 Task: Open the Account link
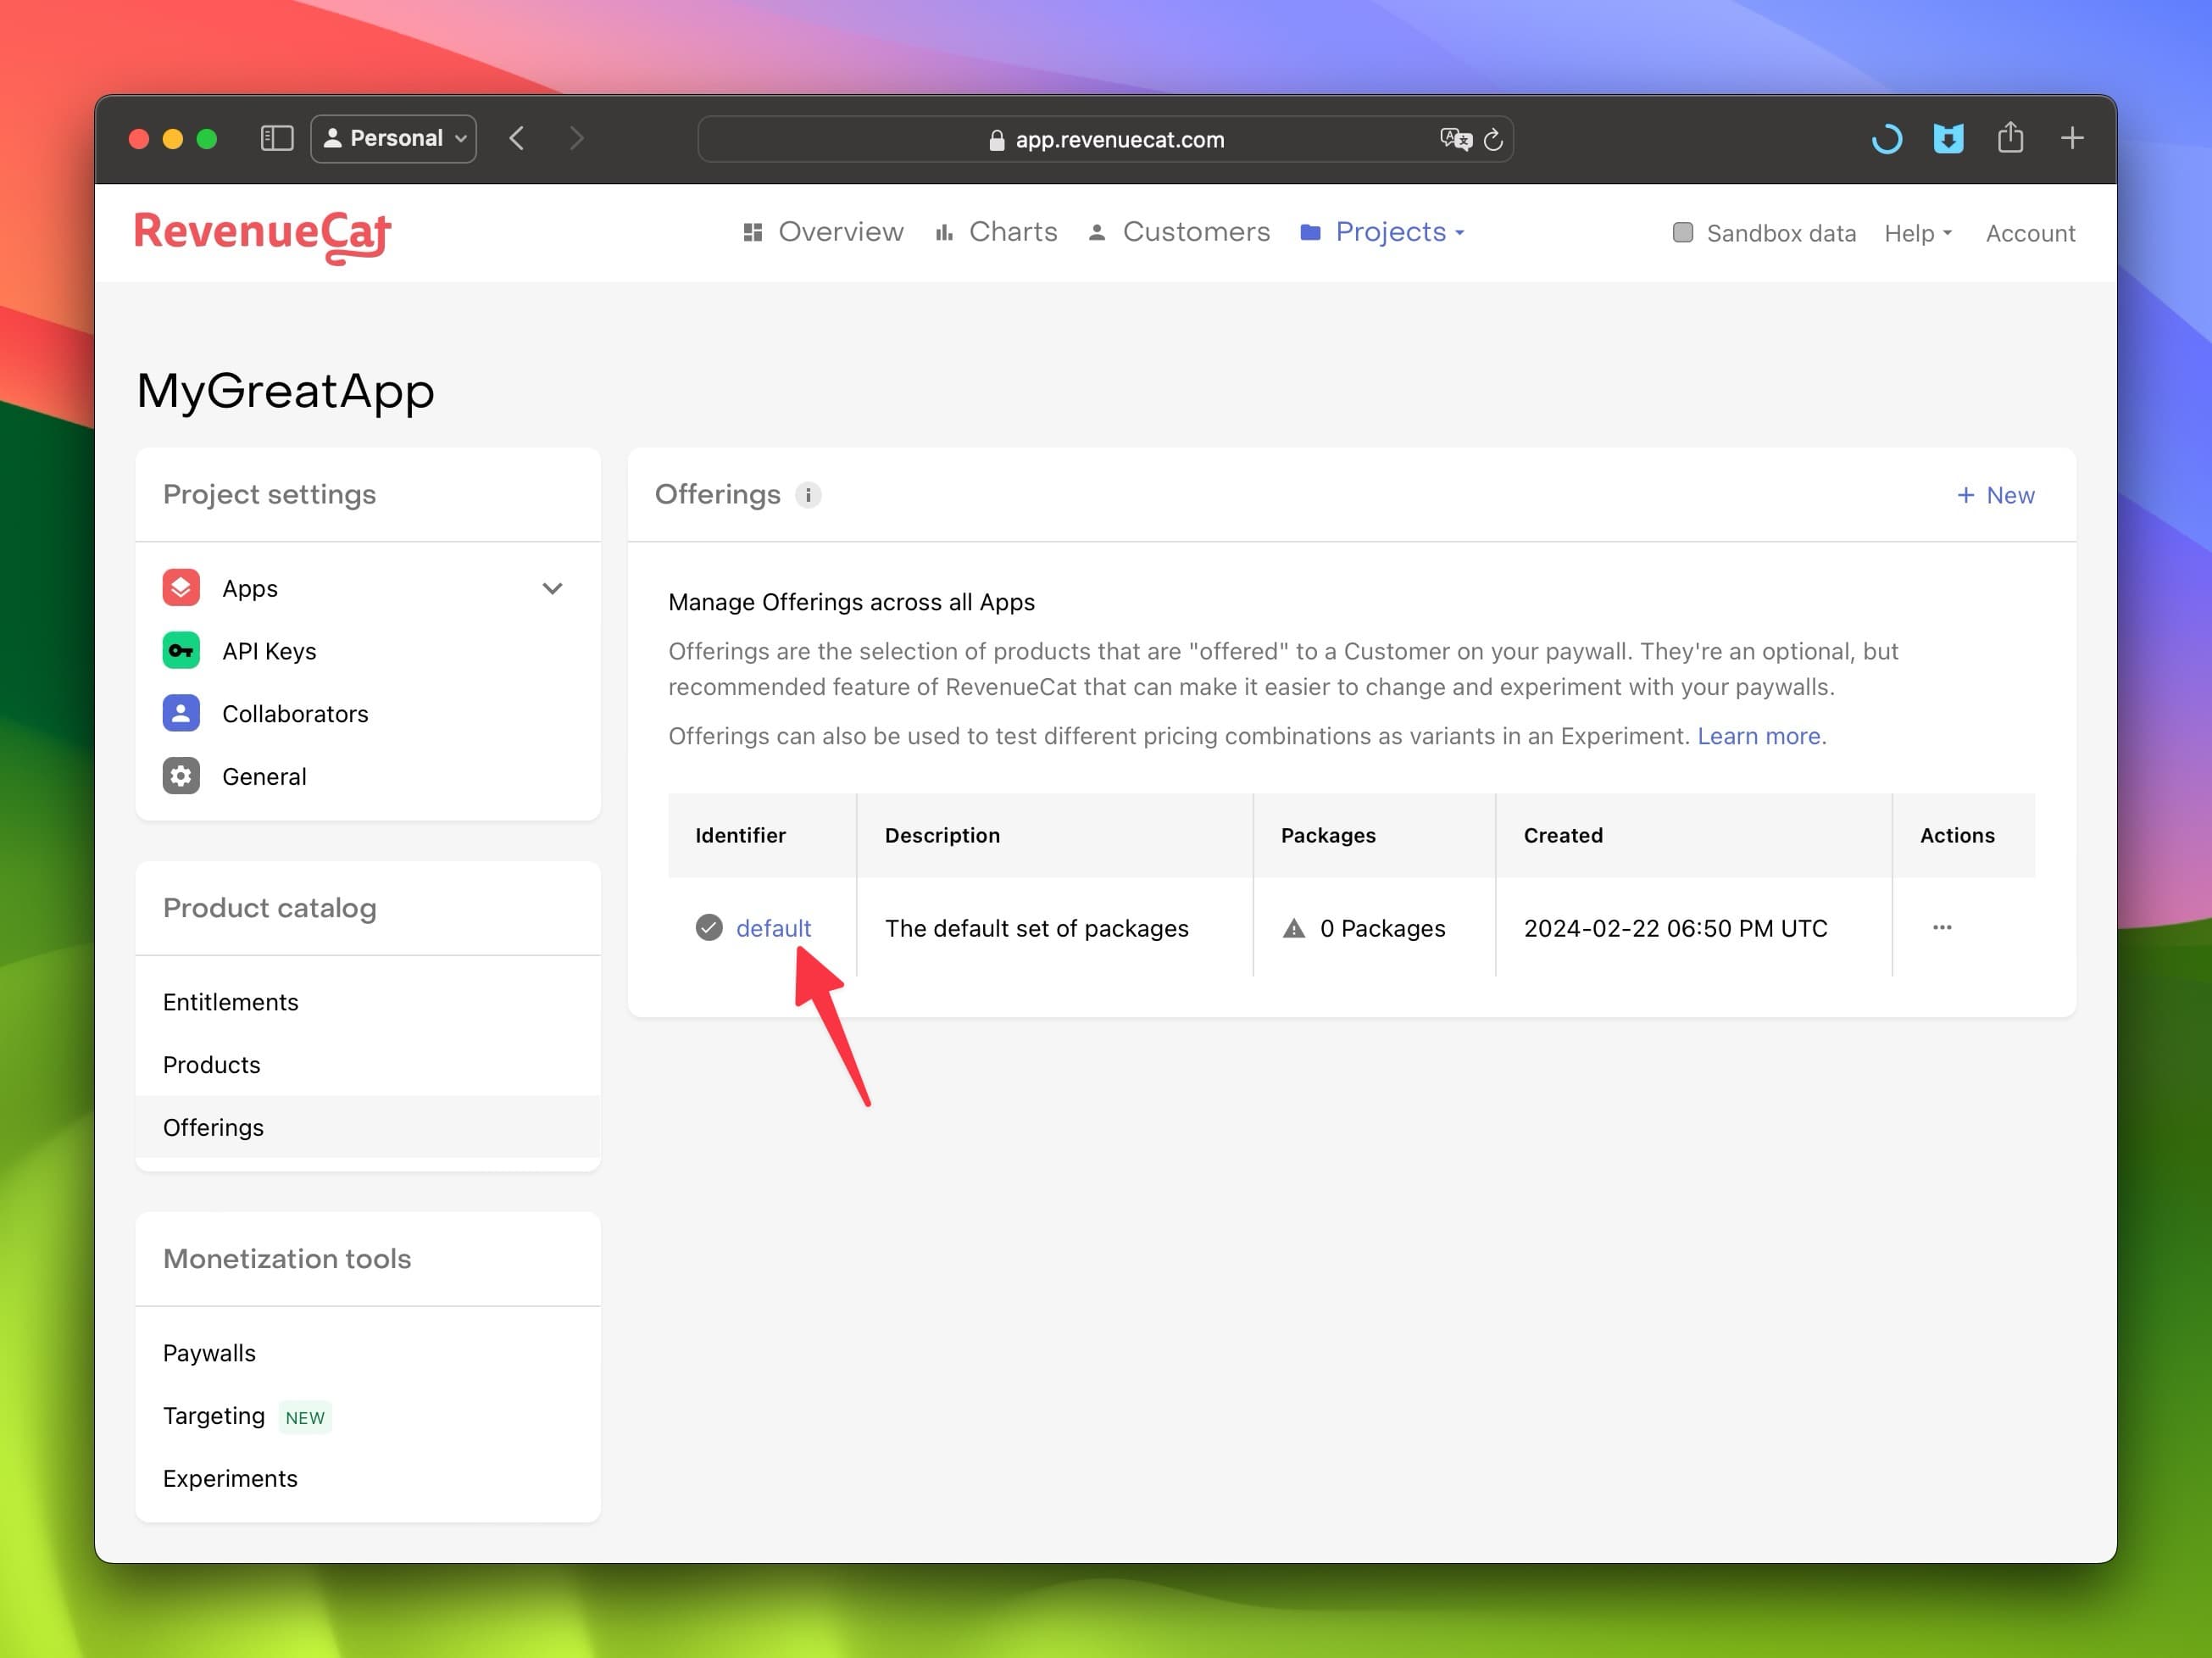[x=2030, y=233]
